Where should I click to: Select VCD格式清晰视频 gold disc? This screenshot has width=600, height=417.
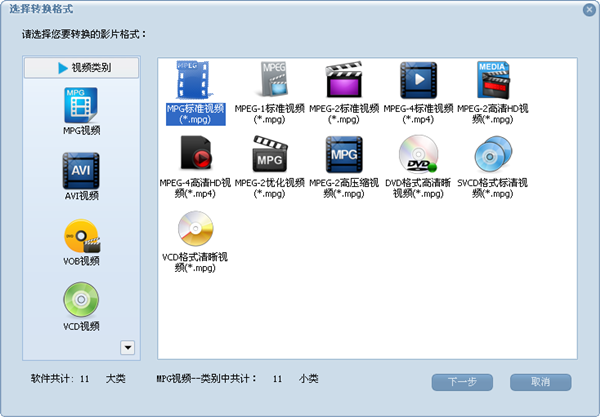click(x=196, y=228)
